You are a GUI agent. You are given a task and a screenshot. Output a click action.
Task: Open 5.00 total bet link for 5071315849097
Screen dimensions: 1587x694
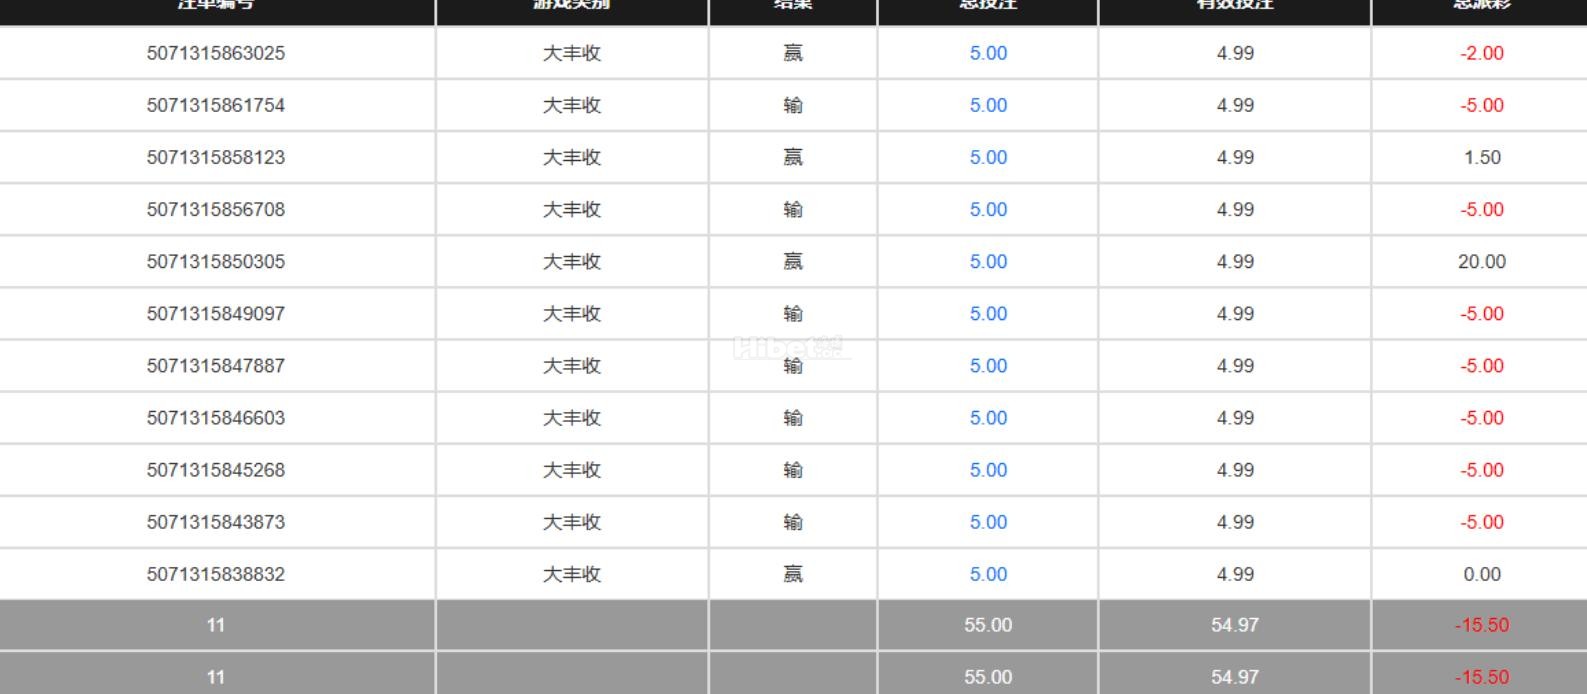point(988,313)
